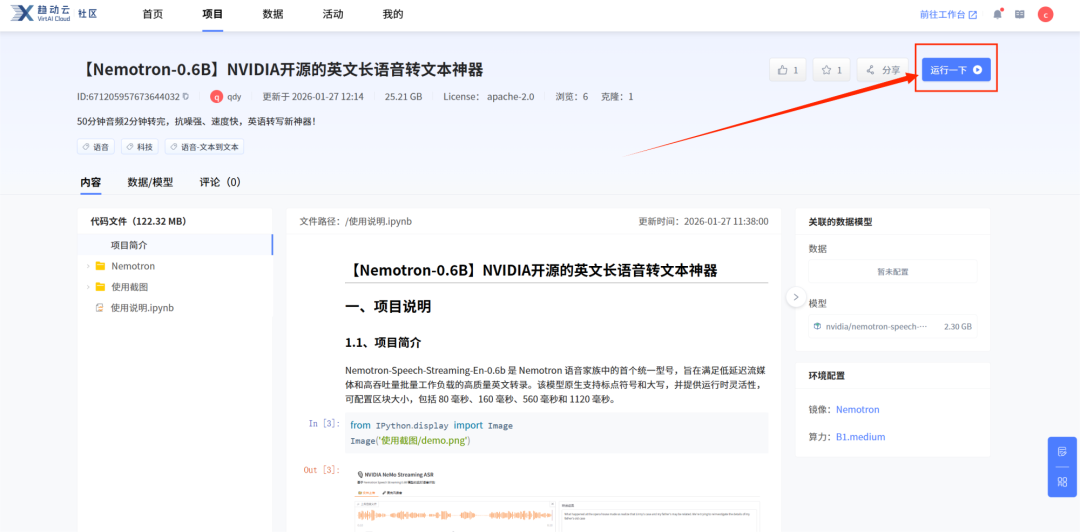Open the 数据 nav item

(x=273, y=14)
